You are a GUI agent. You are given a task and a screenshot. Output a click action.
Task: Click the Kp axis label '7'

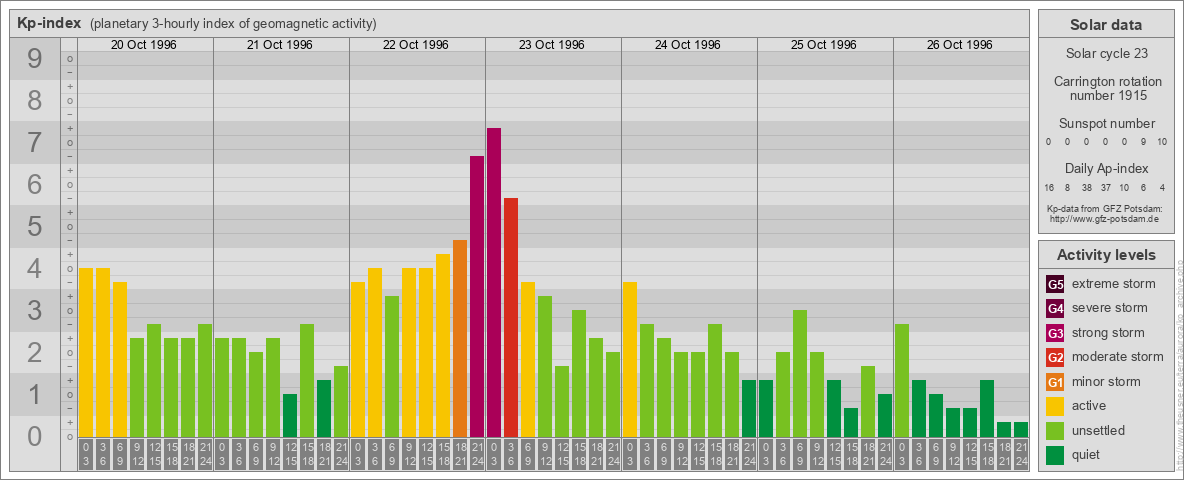[x=35, y=143]
